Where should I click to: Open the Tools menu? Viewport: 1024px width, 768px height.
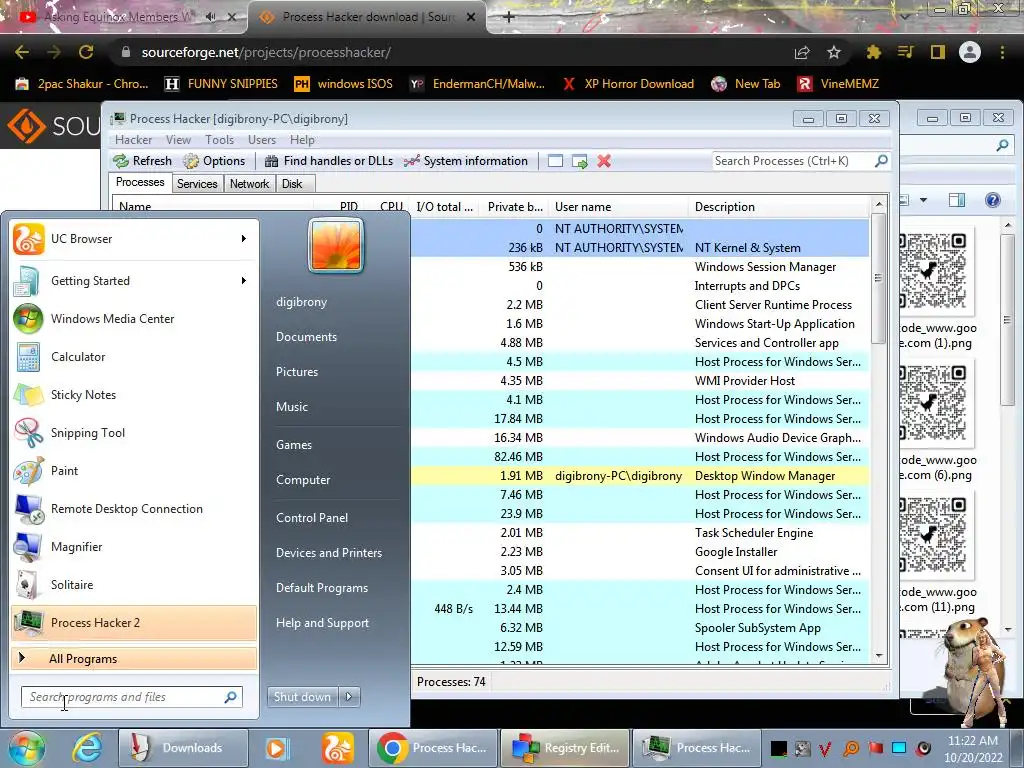click(219, 140)
